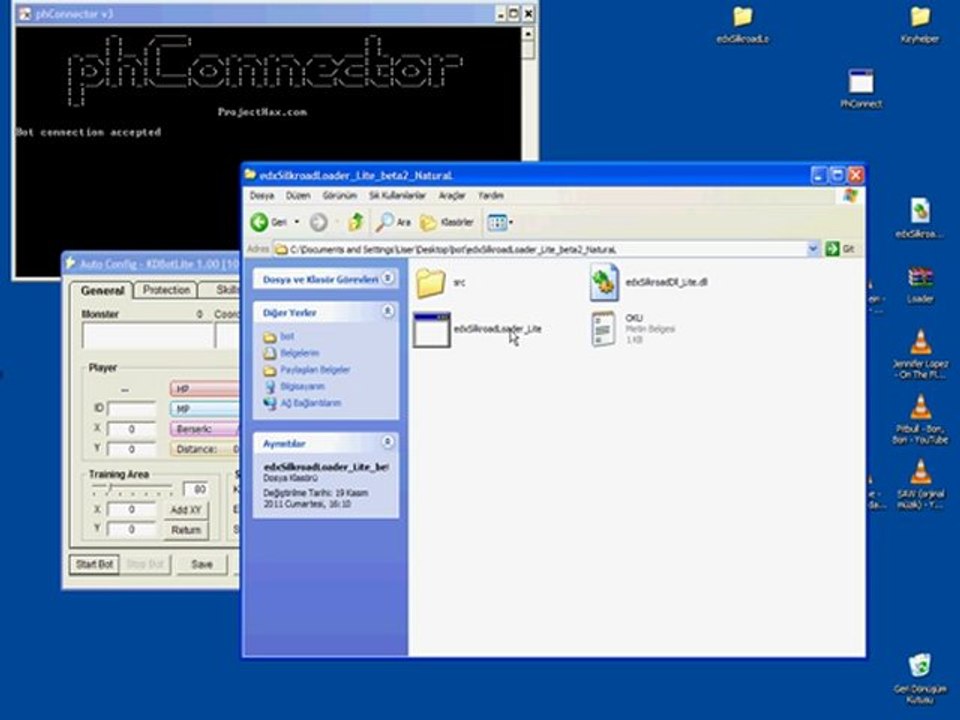Launch edxSilkroadLoader_Lite application icon
Image resolution: width=960 pixels, height=720 pixels.
click(432, 329)
